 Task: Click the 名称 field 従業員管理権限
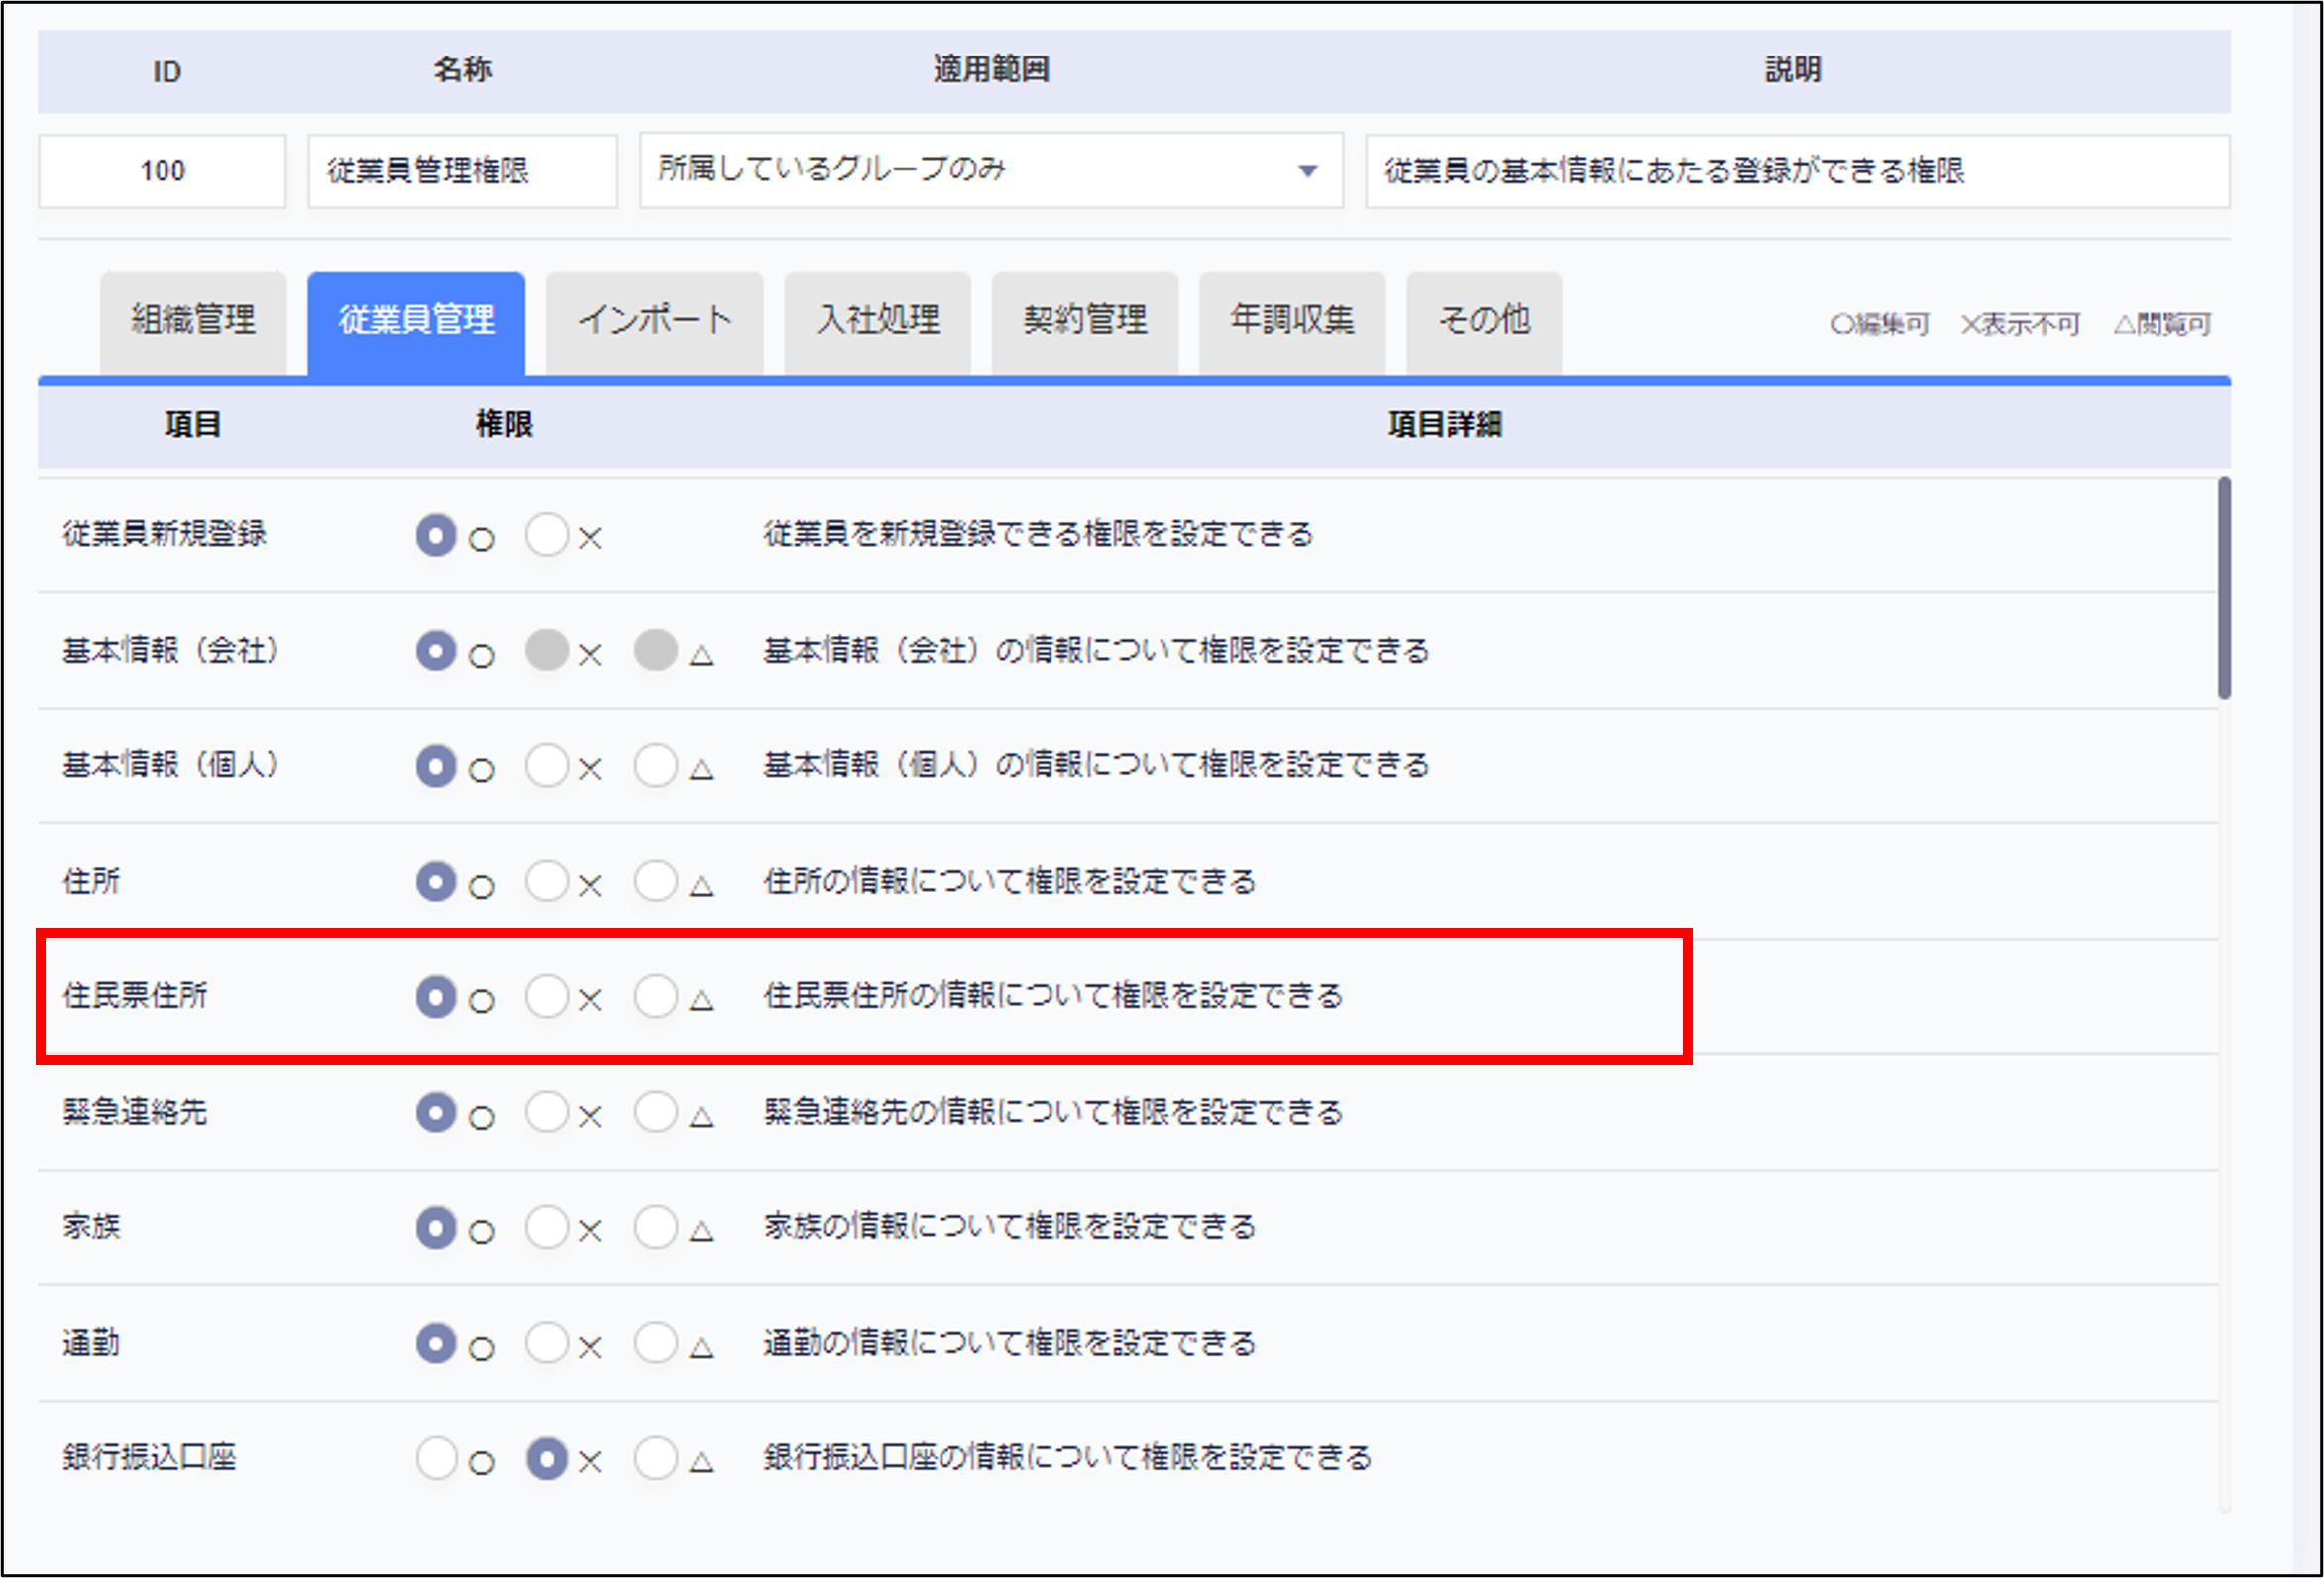462,172
